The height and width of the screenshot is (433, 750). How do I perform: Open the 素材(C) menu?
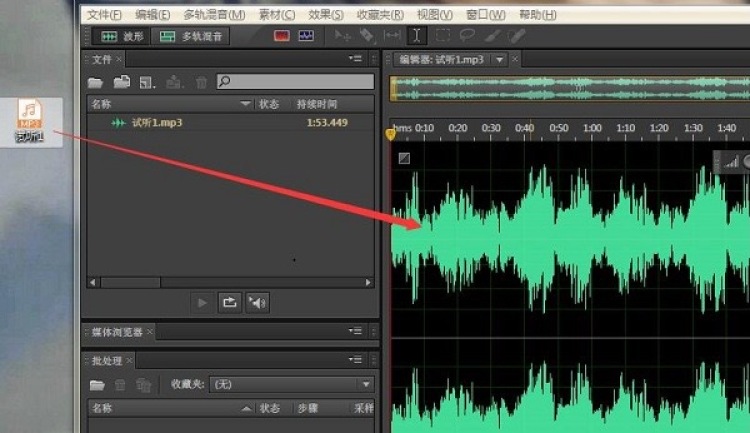[277, 15]
